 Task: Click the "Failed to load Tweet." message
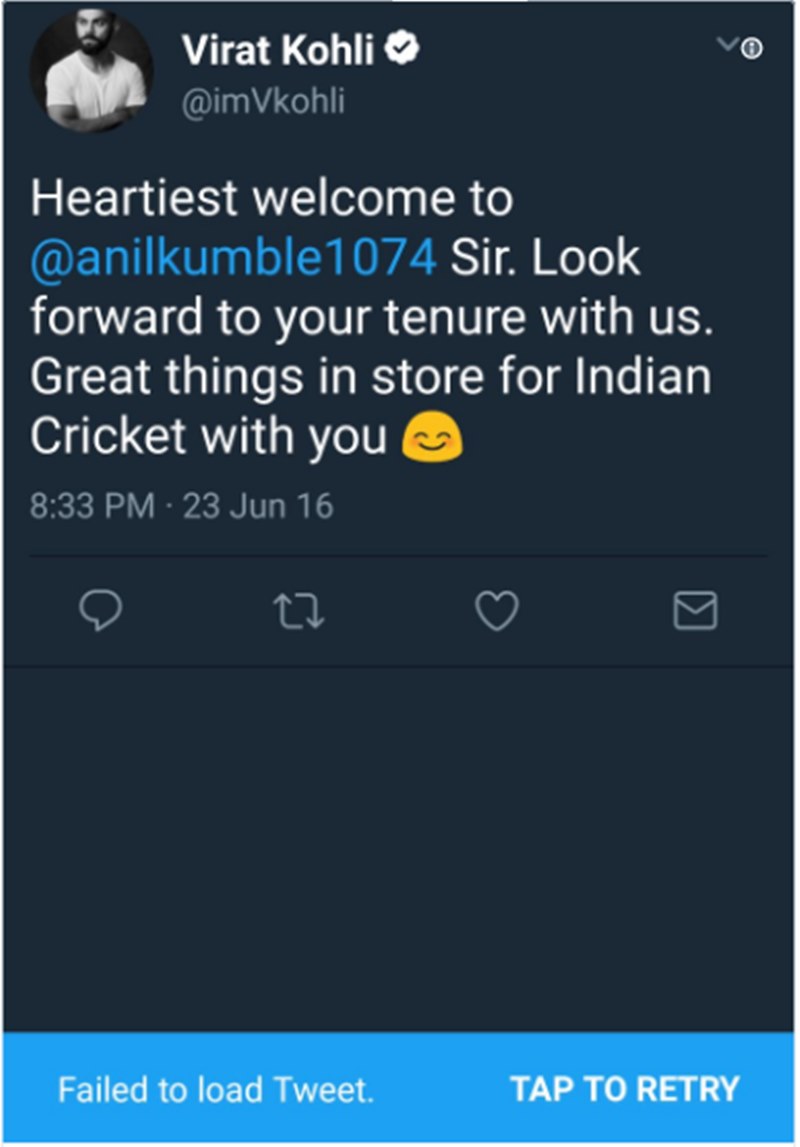[x=215, y=1088]
